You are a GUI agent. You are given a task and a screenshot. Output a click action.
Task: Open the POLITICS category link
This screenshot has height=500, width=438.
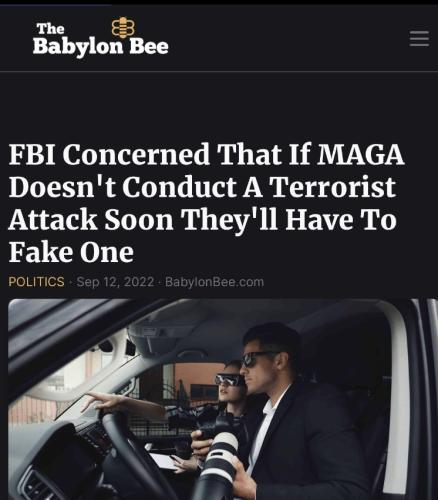[x=36, y=282]
